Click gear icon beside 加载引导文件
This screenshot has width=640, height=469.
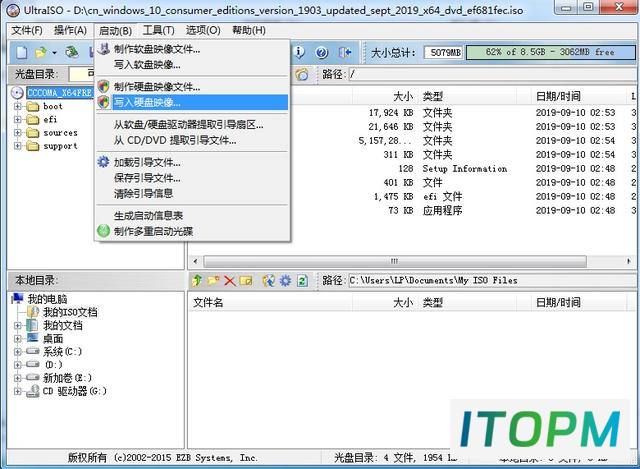coord(104,162)
